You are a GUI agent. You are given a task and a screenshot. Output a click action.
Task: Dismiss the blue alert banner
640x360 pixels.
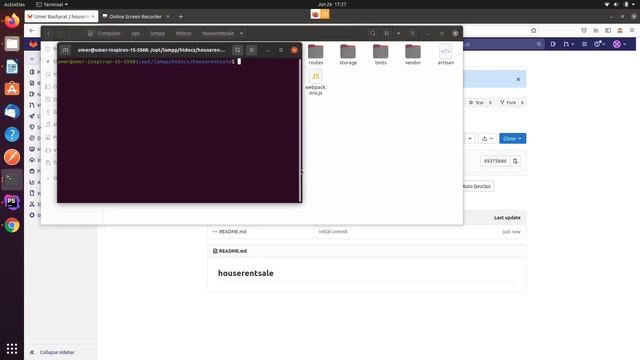(518, 79)
